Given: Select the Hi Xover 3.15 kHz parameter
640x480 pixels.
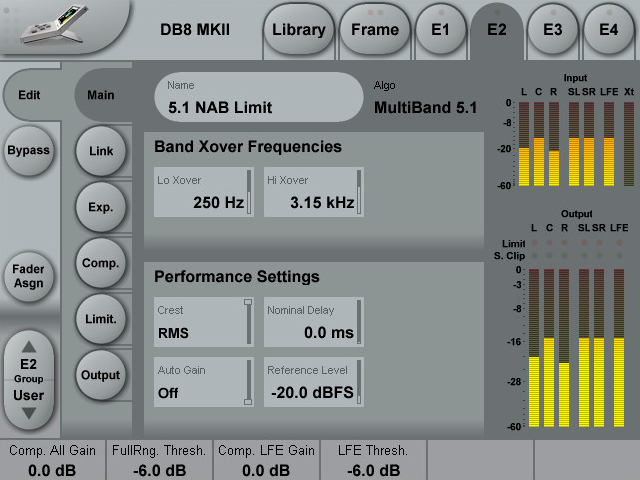Looking at the screenshot, I should tap(313, 192).
